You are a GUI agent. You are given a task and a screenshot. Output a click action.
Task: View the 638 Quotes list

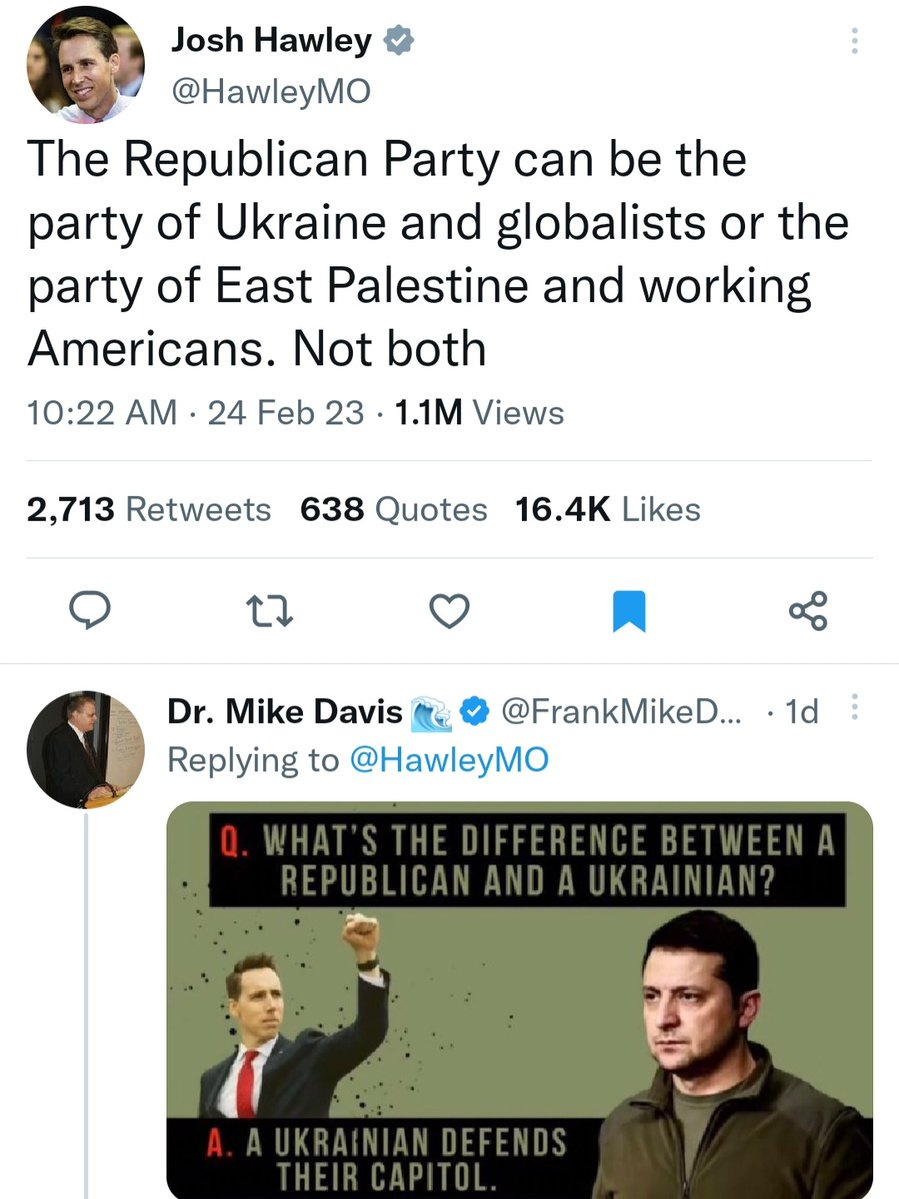(393, 509)
